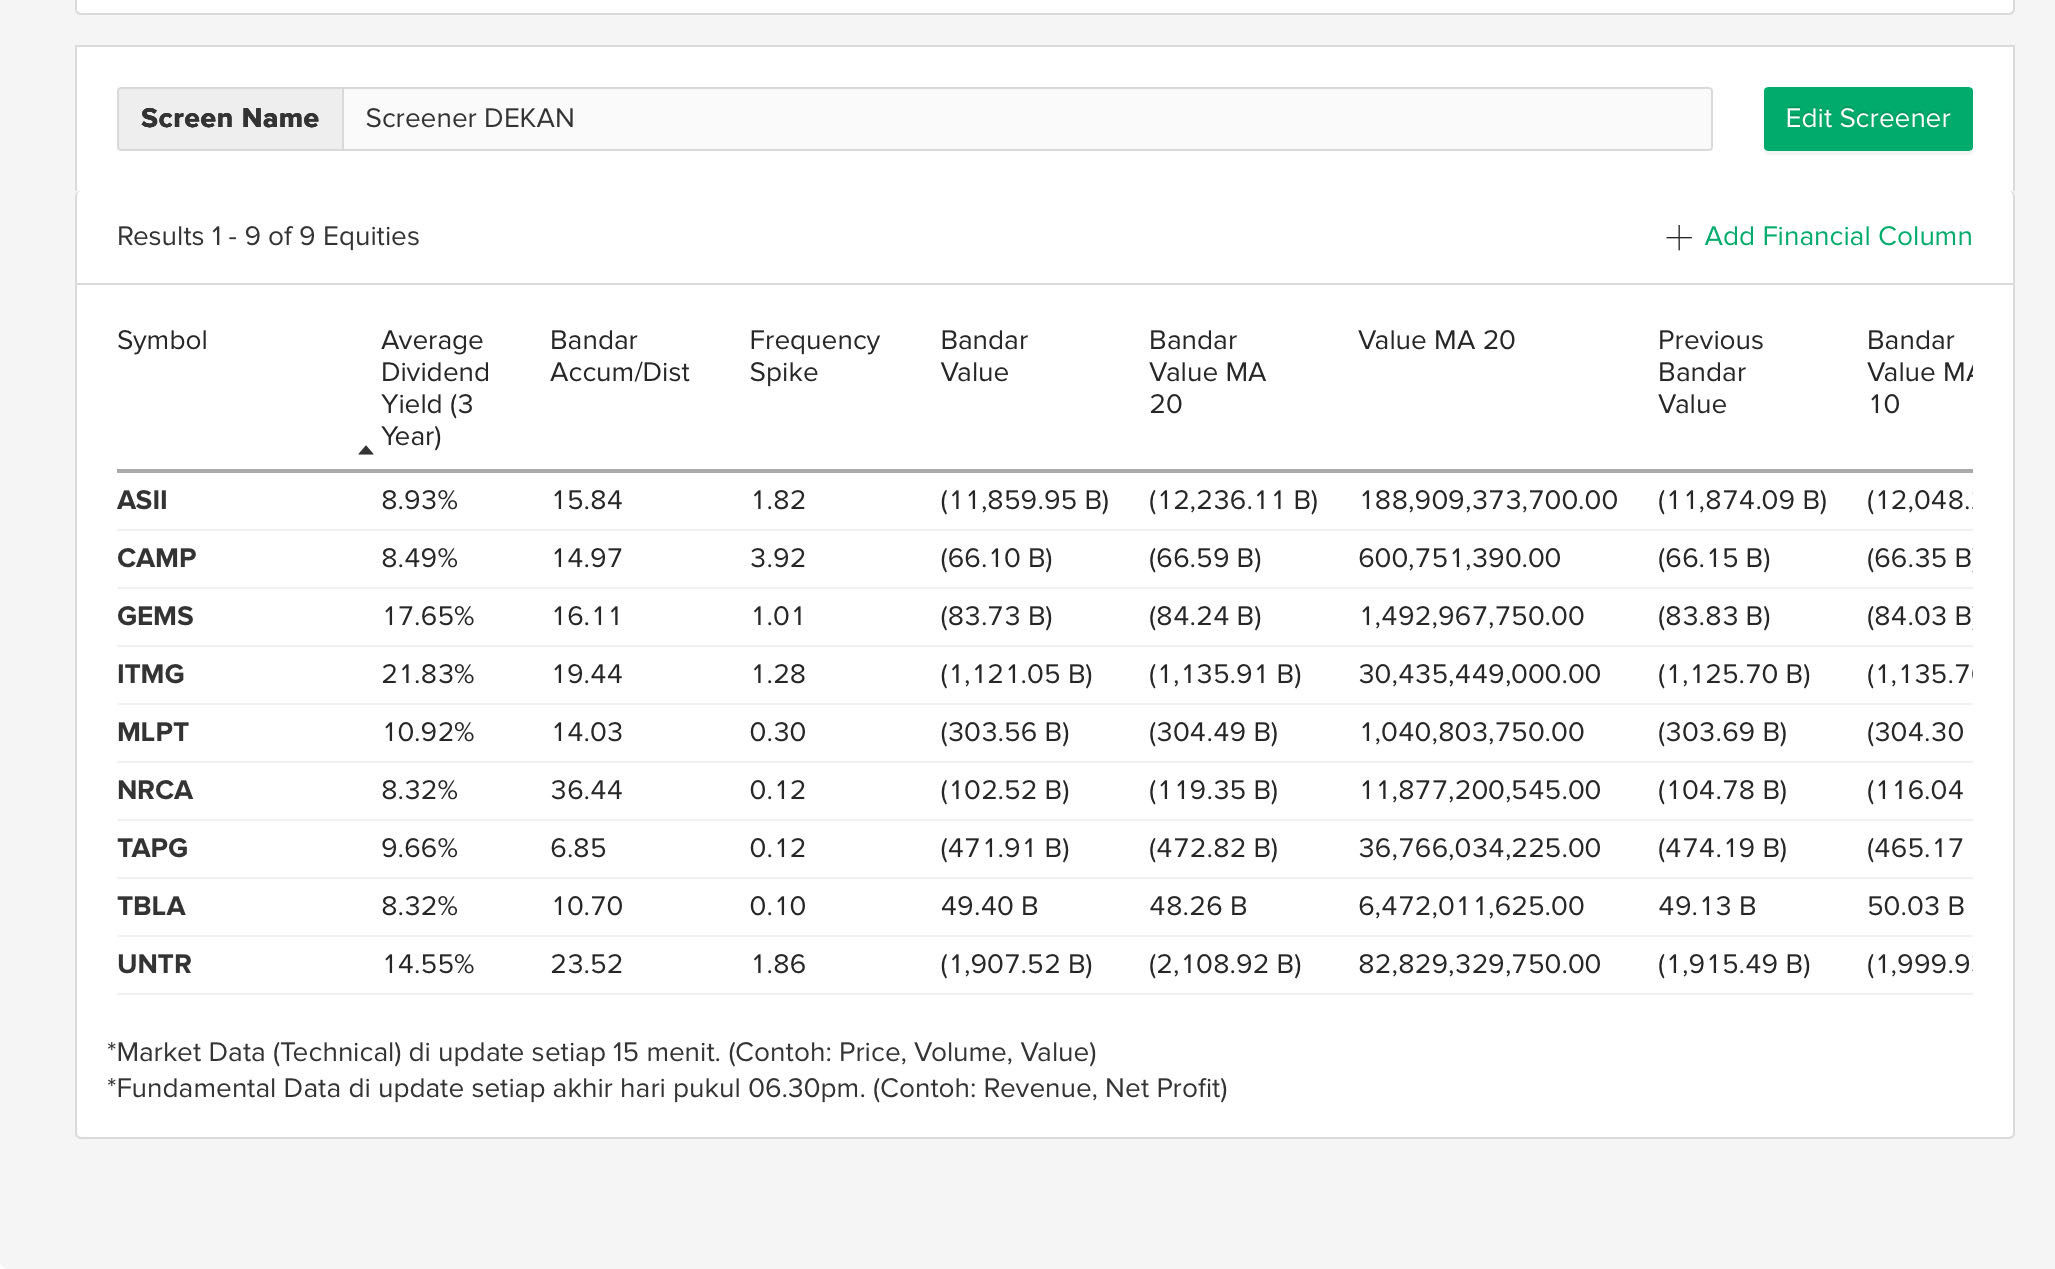
Task: Select TAPG Value MA 20 36,766,034,225.00
Action: click(x=1479, y=848)
